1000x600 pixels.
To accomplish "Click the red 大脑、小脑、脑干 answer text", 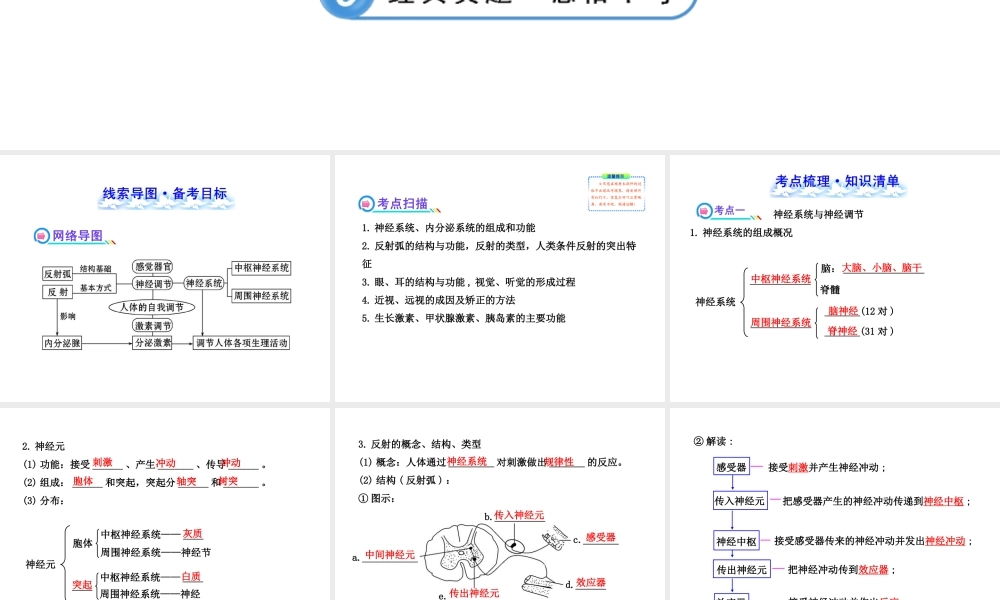I will pyautogui.click(x=881, y=268).
